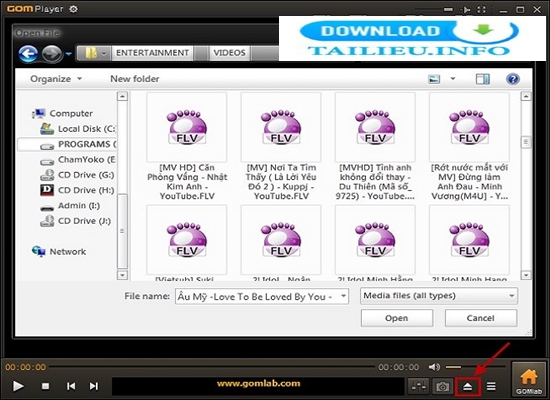Toggle the pin-on-top icon in title bar
This screenshot has height=400, width=550.
point(466,9)
